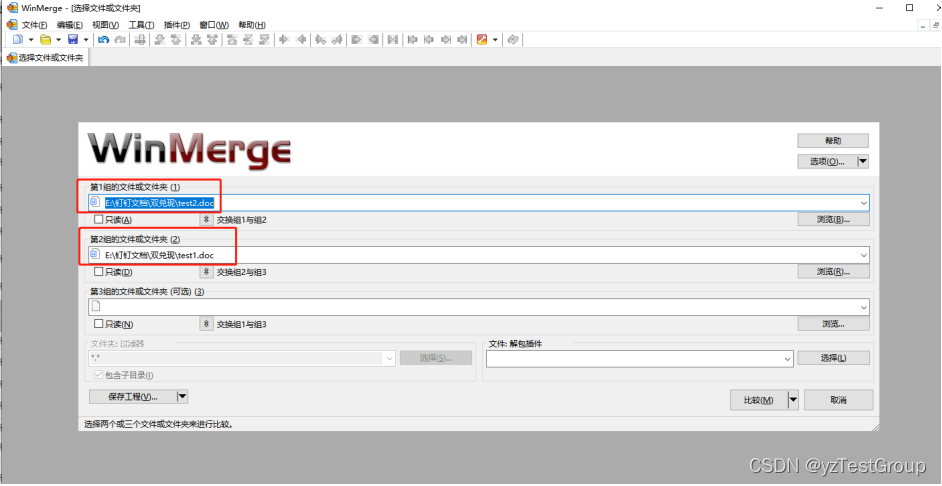
Task: Click the Copy Right and Advance icon
Action: (320, 40)
